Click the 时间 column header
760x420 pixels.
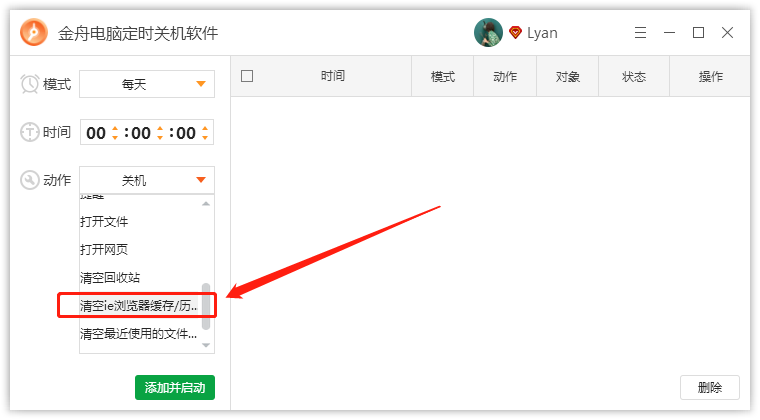tap(332, 76)
